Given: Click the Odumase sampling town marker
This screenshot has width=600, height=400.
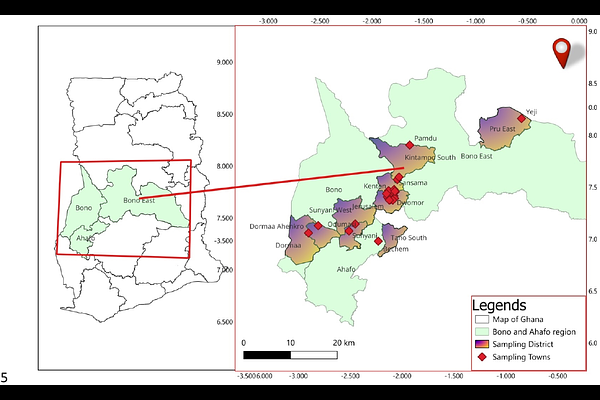Looking at the screenshot, I should [355, 224].
